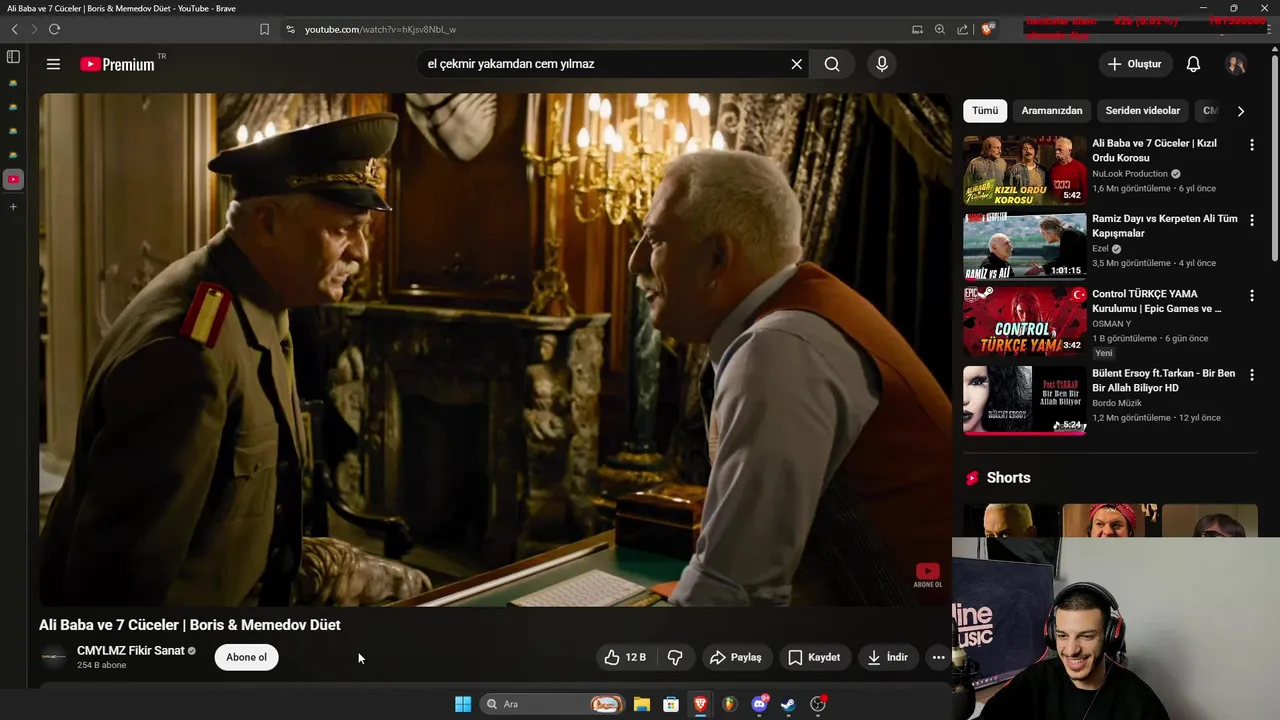Click the ABONE OL watermark in player

tap(927, 575)
